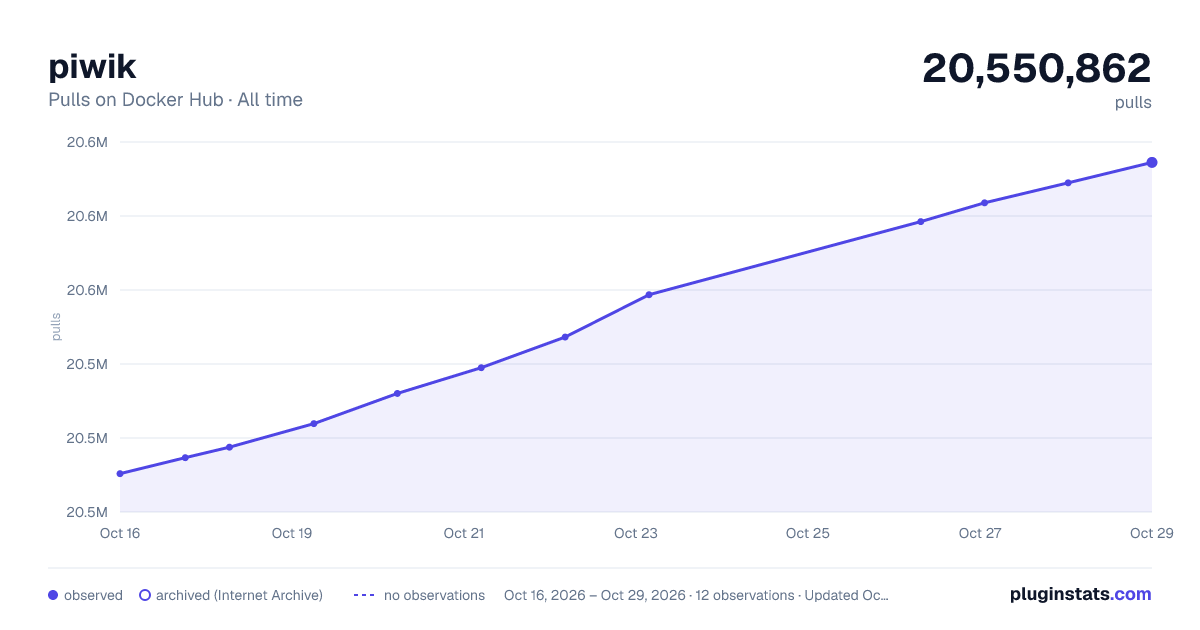The image size is (1200, 630).
Task: Click the pluginstats.com link
Action: (x=1080, y=594)
